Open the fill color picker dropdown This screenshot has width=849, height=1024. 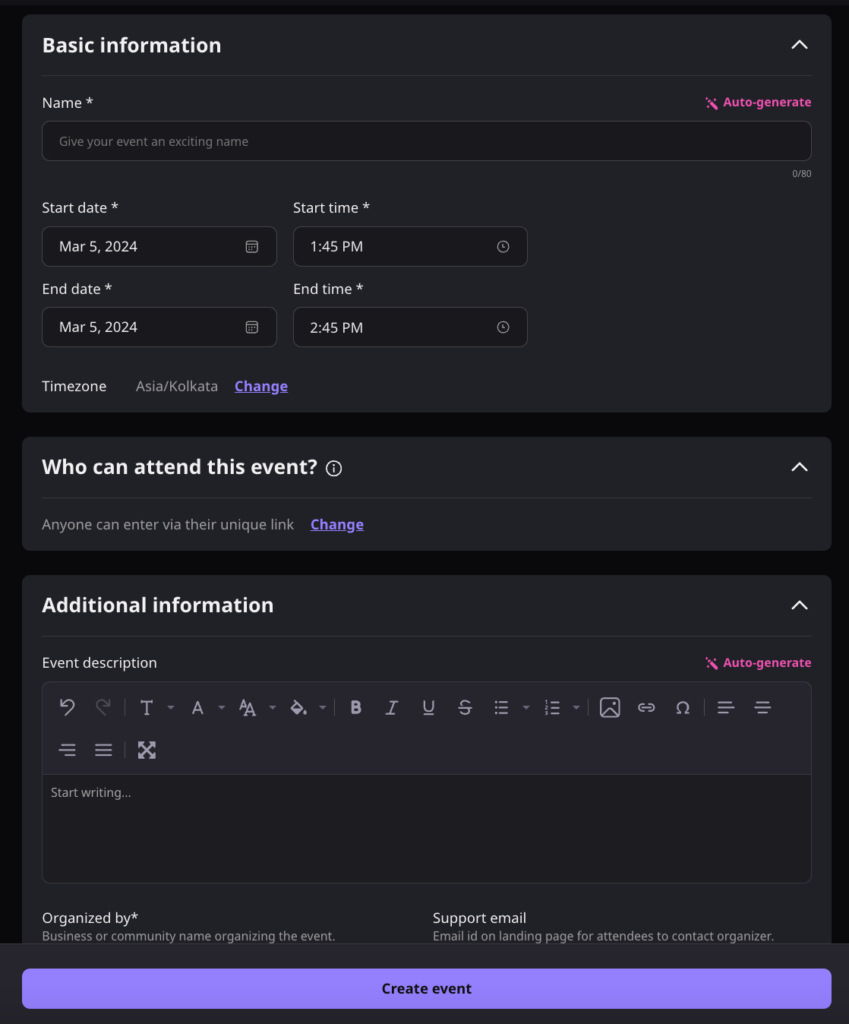click(x=322, y=708)
